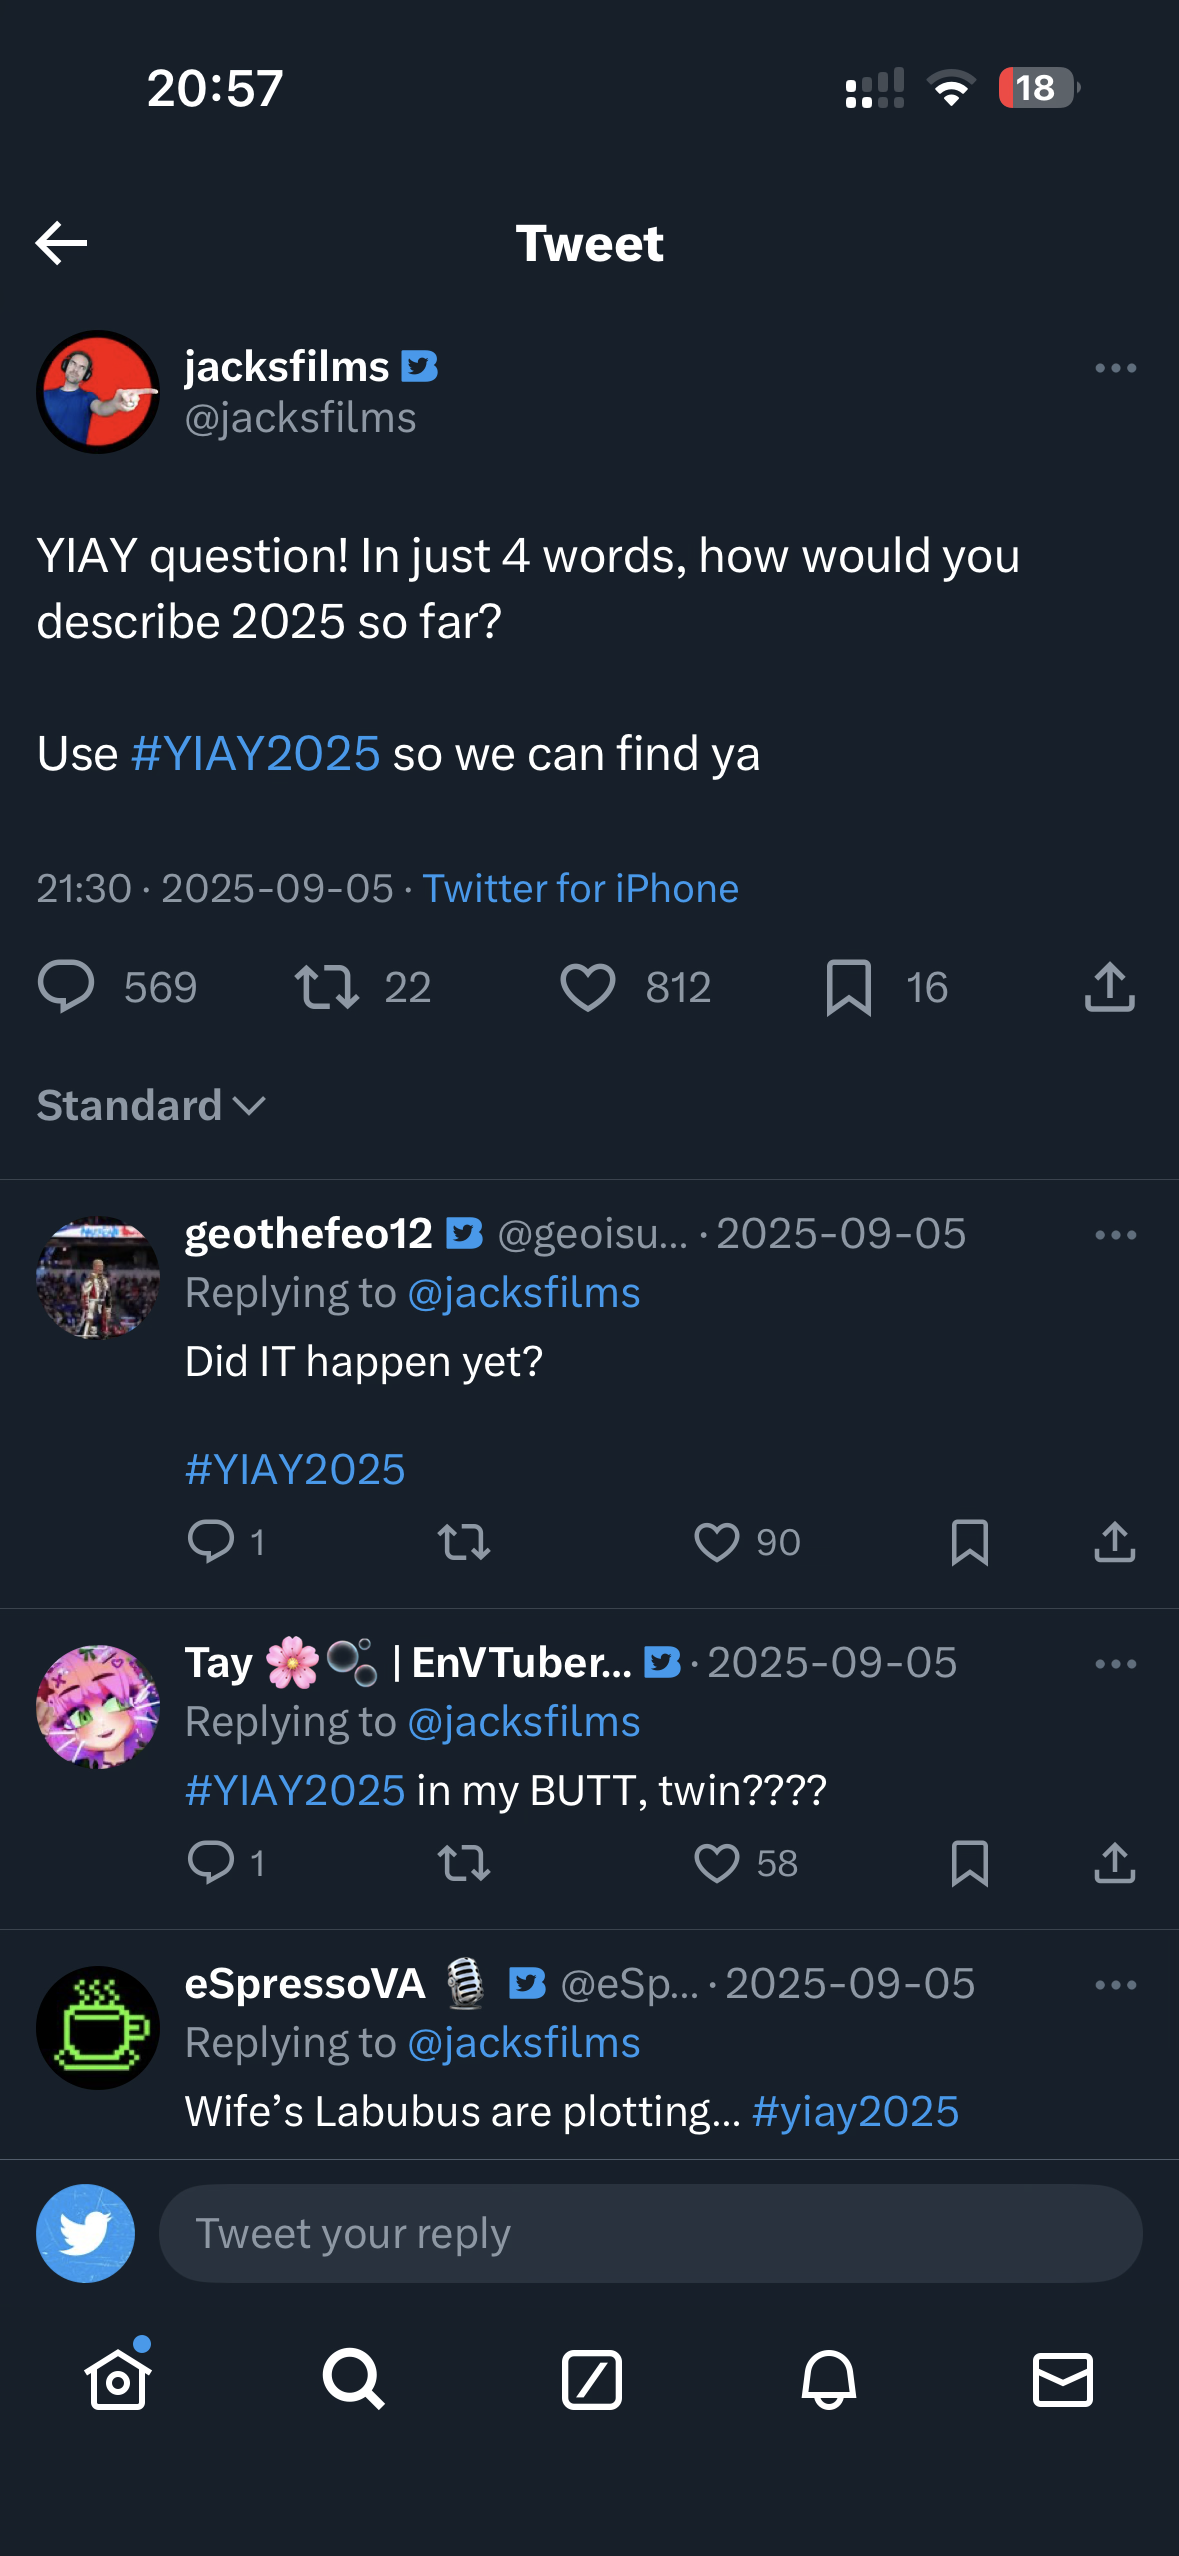Screen dimensions: 1179x2556
Task: Switch to the Search tab
Action: tap(353, 2379)
